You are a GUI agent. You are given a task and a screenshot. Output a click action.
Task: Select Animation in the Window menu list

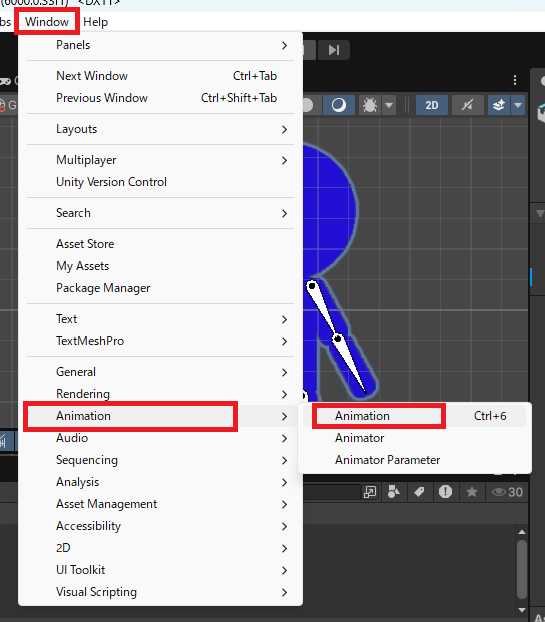(160, 416)
